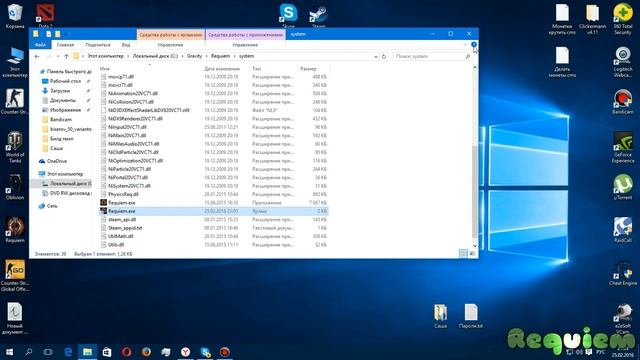The width and height of the screenshot is (640, 360).
Task: Open Управление tab under application tools
Action: tap(245, 45)
